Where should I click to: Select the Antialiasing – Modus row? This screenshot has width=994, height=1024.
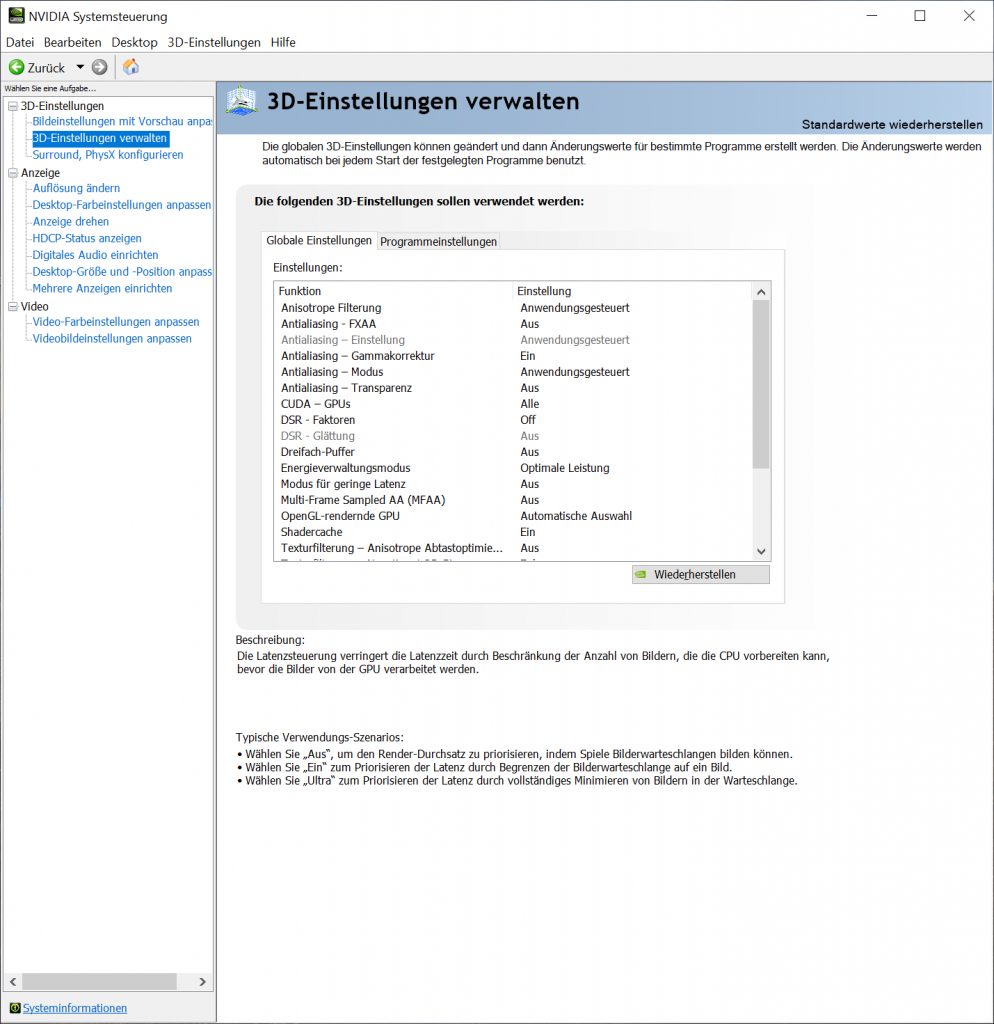(513, 372)
